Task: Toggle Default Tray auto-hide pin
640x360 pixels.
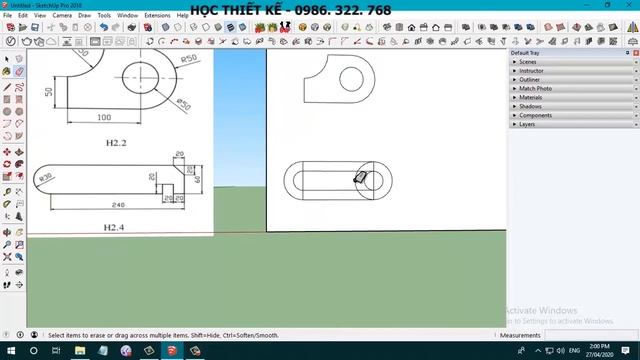Action: pyautogui.click(x=627, y=53)
